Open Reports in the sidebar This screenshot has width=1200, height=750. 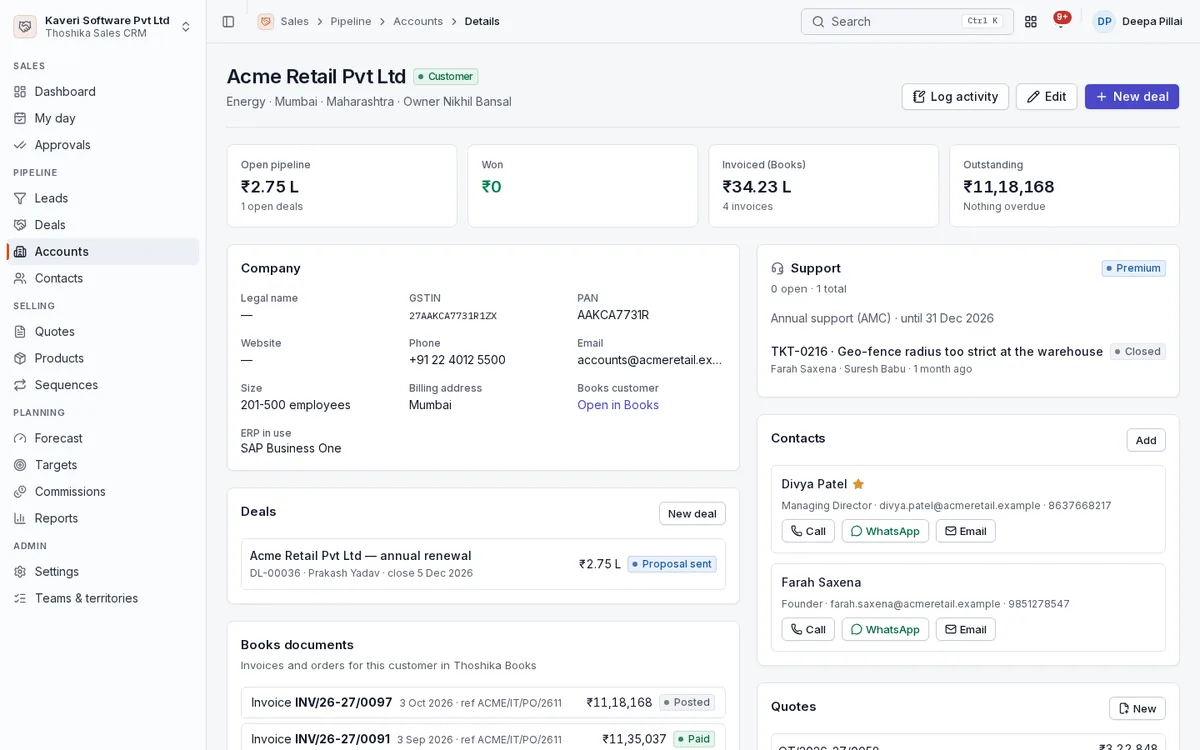[103, 518]
